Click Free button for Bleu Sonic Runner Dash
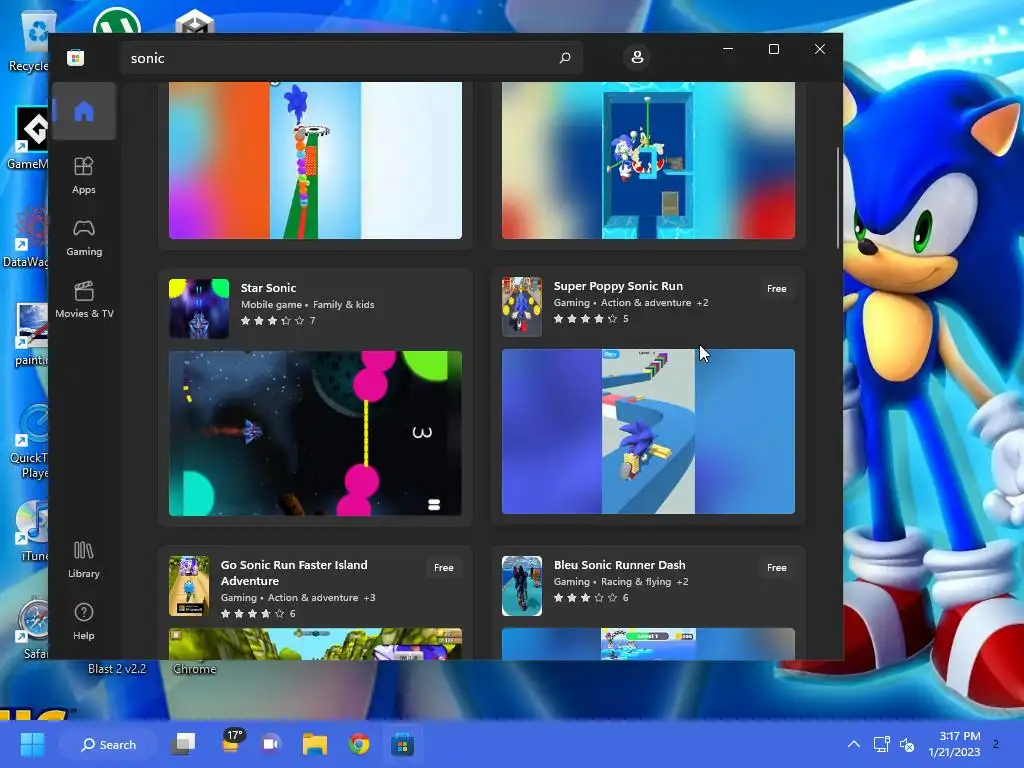Viewport: 1024px width, 768px height. click(776, 568)
